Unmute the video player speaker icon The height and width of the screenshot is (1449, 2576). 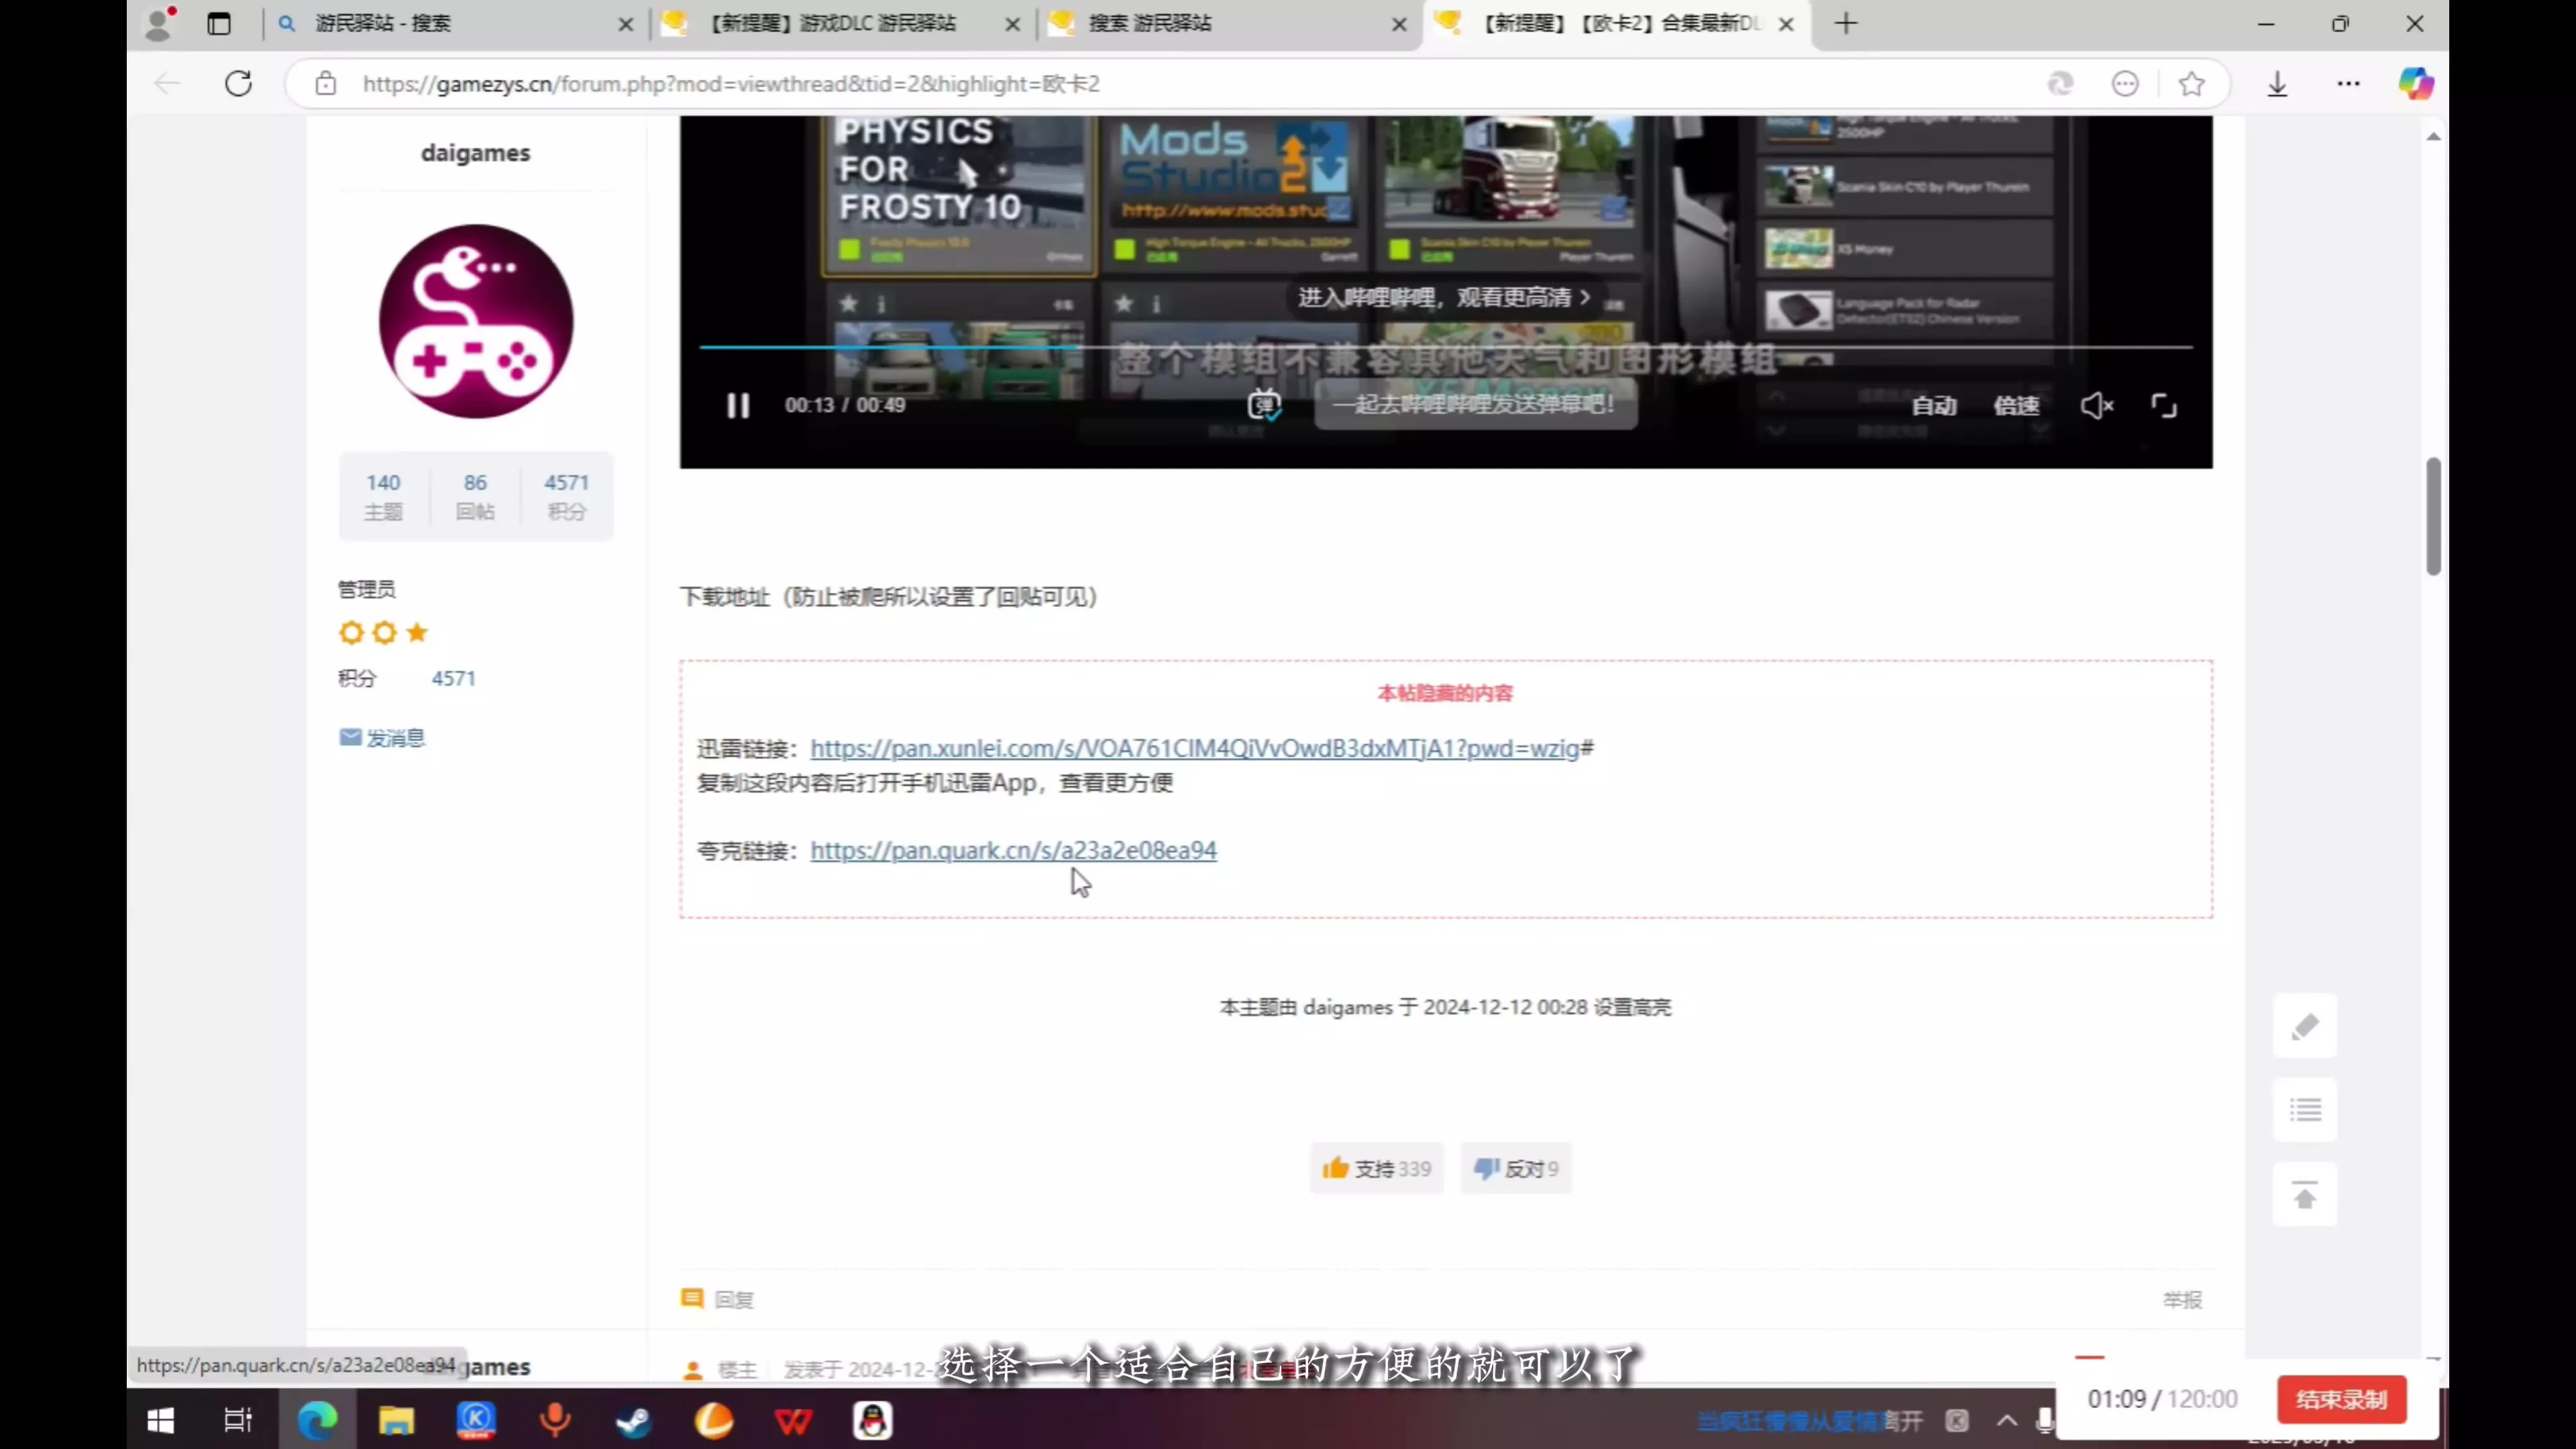coord(2096,405)
